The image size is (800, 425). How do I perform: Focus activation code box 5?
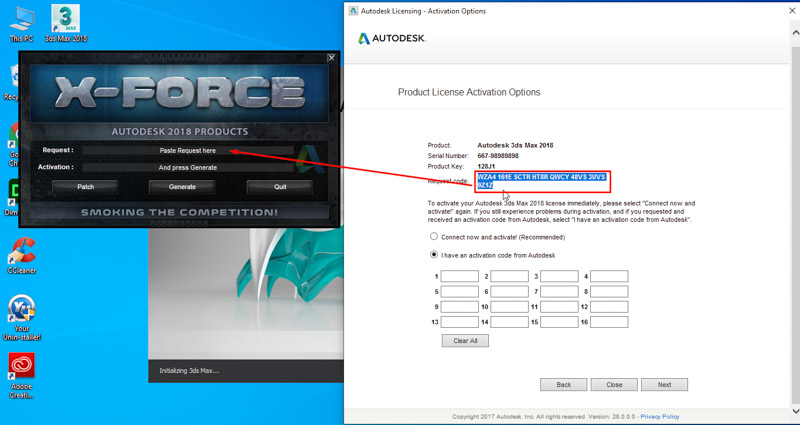[460, 292]
